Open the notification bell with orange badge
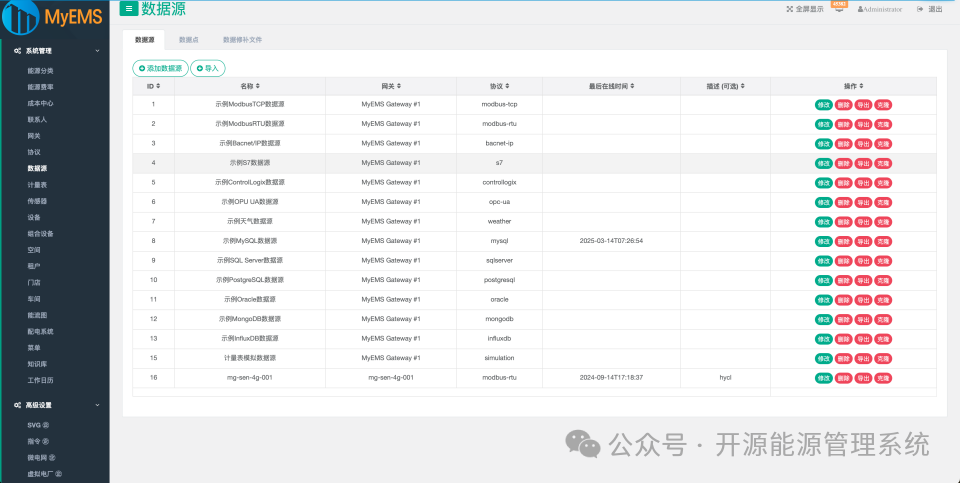Viewport: 960px width, 483px height. 839,8
